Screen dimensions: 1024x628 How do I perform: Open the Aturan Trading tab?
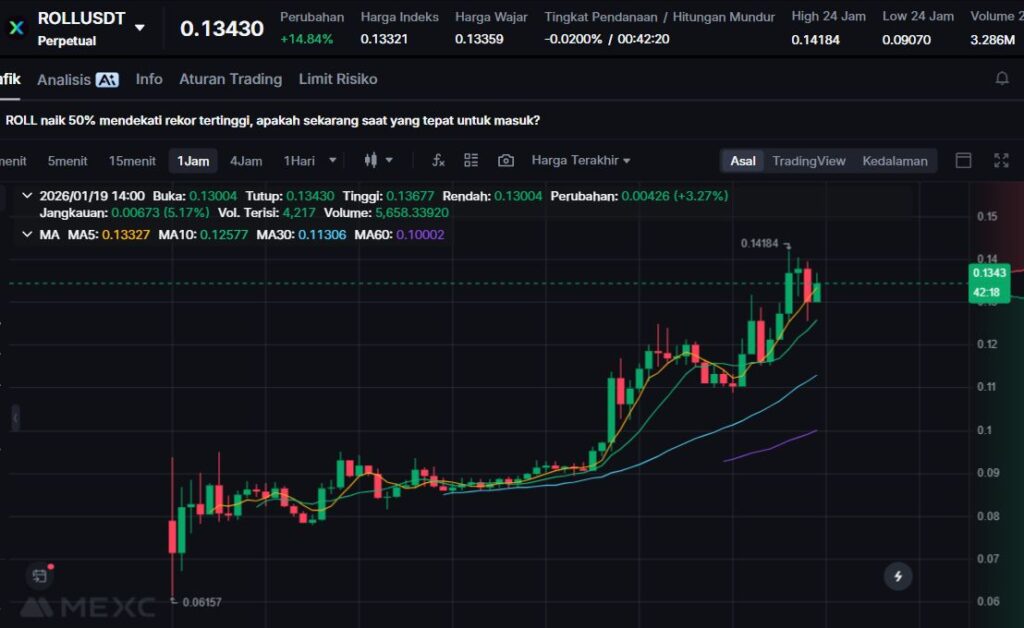(230, 79)
